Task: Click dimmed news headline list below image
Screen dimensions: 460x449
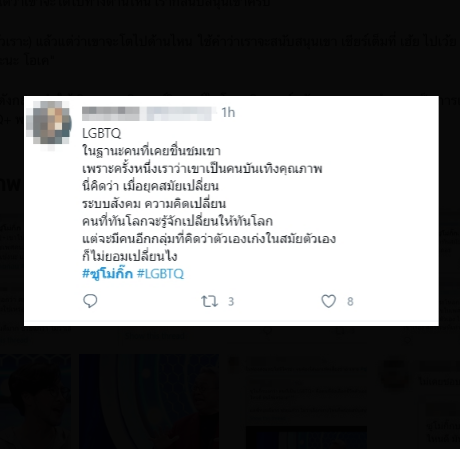Action: click(x=307, y=390)
